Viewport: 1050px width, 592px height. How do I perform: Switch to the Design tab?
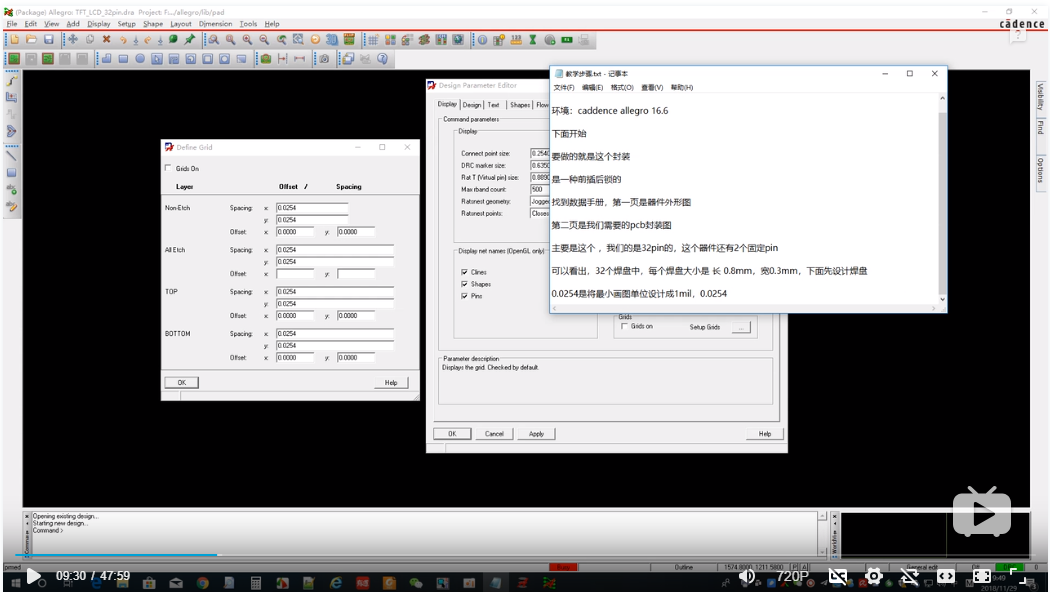click(x=472, y=104)
